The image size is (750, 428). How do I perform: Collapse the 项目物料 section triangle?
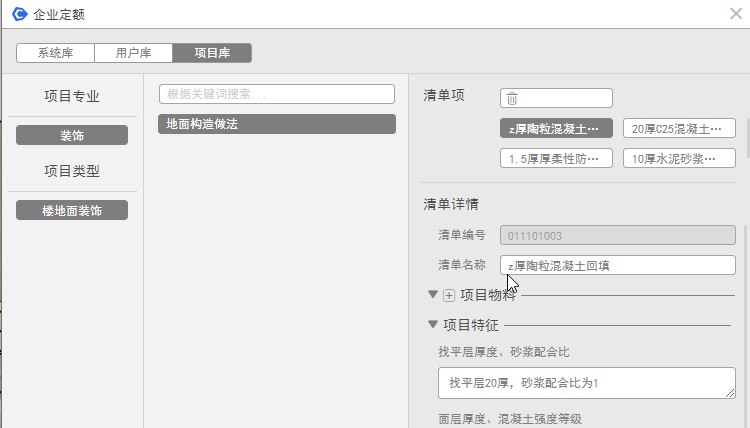[x=433, y=294]
